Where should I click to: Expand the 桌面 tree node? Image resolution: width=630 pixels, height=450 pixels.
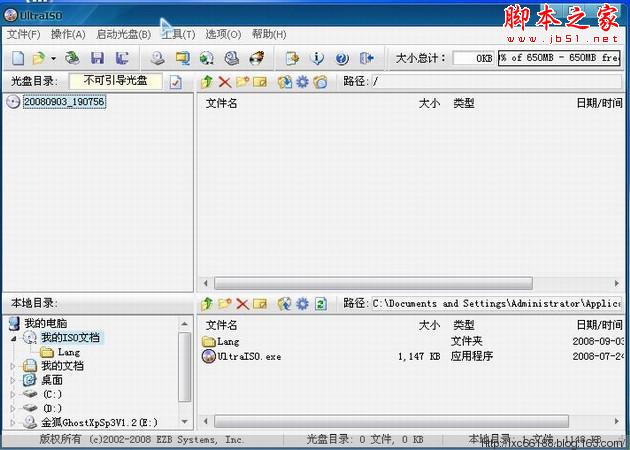click(x=13, y=380)
